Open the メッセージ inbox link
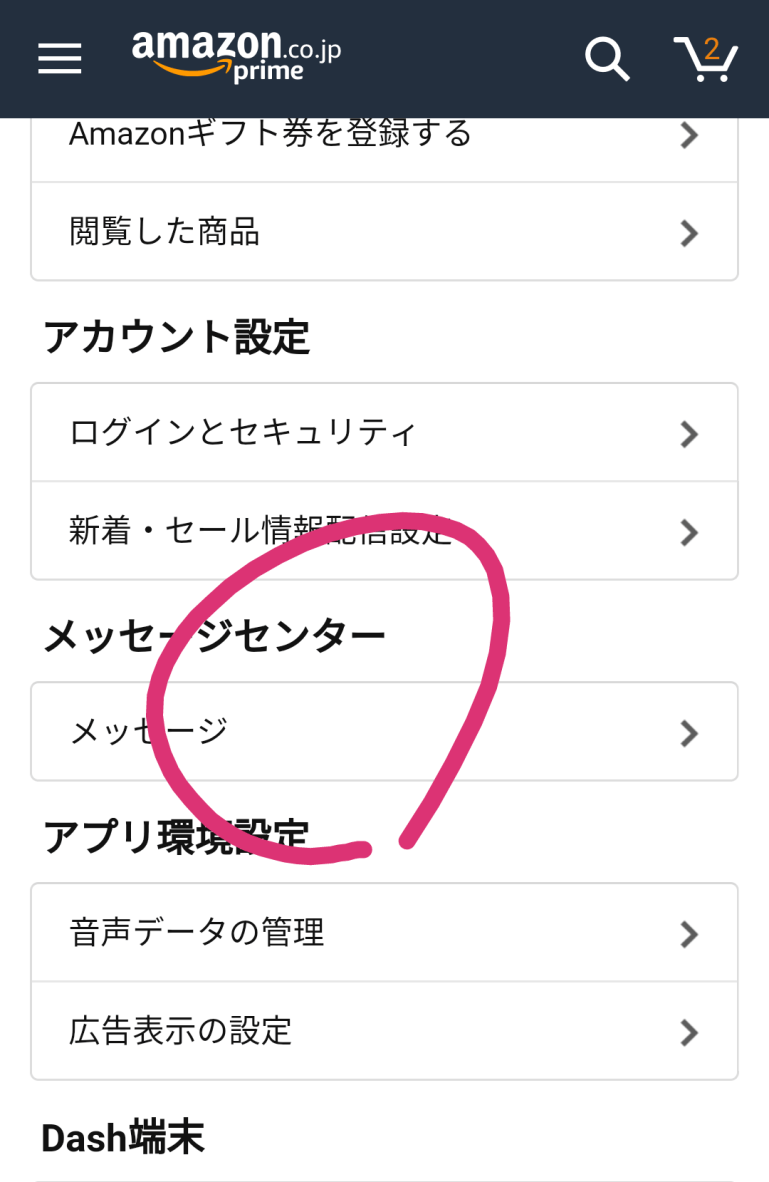Viewport: 769px width, 1182px height. click(149, 732)
